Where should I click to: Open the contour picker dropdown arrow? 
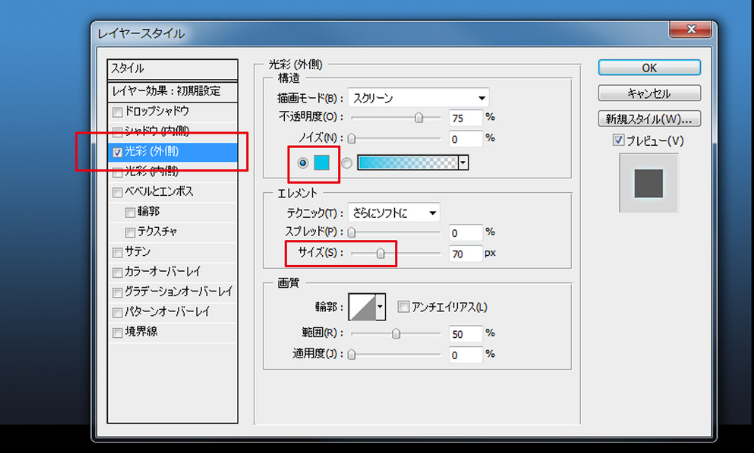381,307
